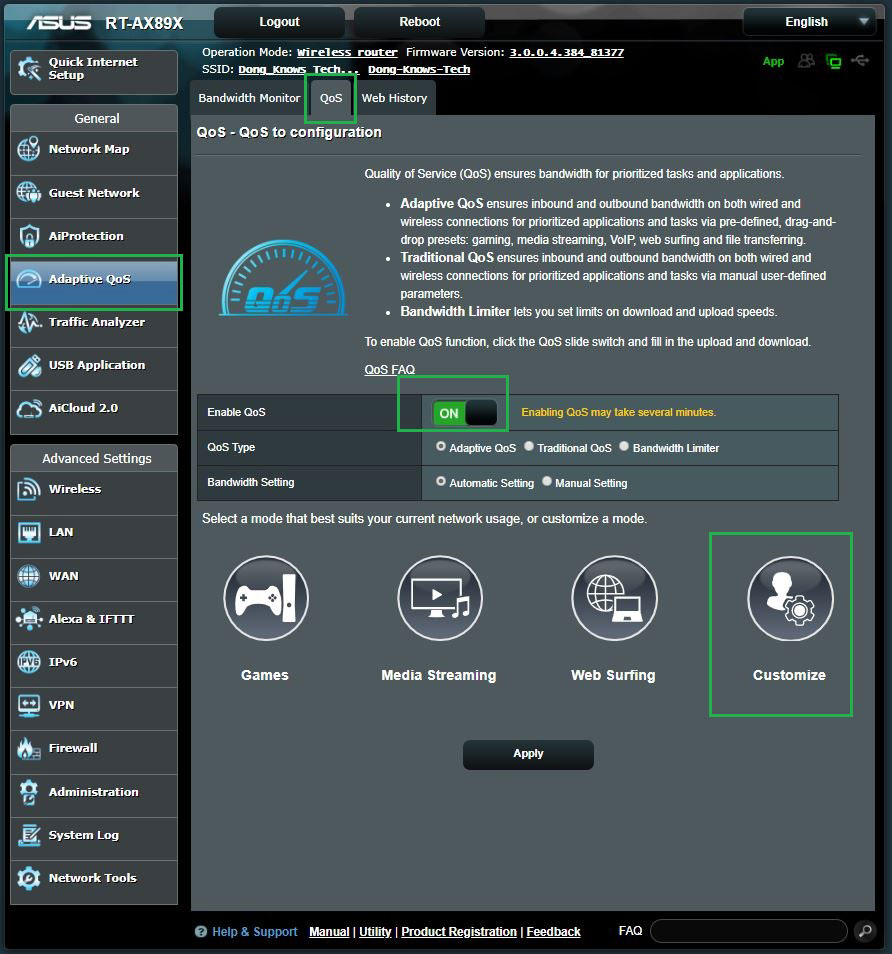Screen dimensions: 892x954
Task: Choose the Media Streaming mode icon
Action: [x=439, y=598]
